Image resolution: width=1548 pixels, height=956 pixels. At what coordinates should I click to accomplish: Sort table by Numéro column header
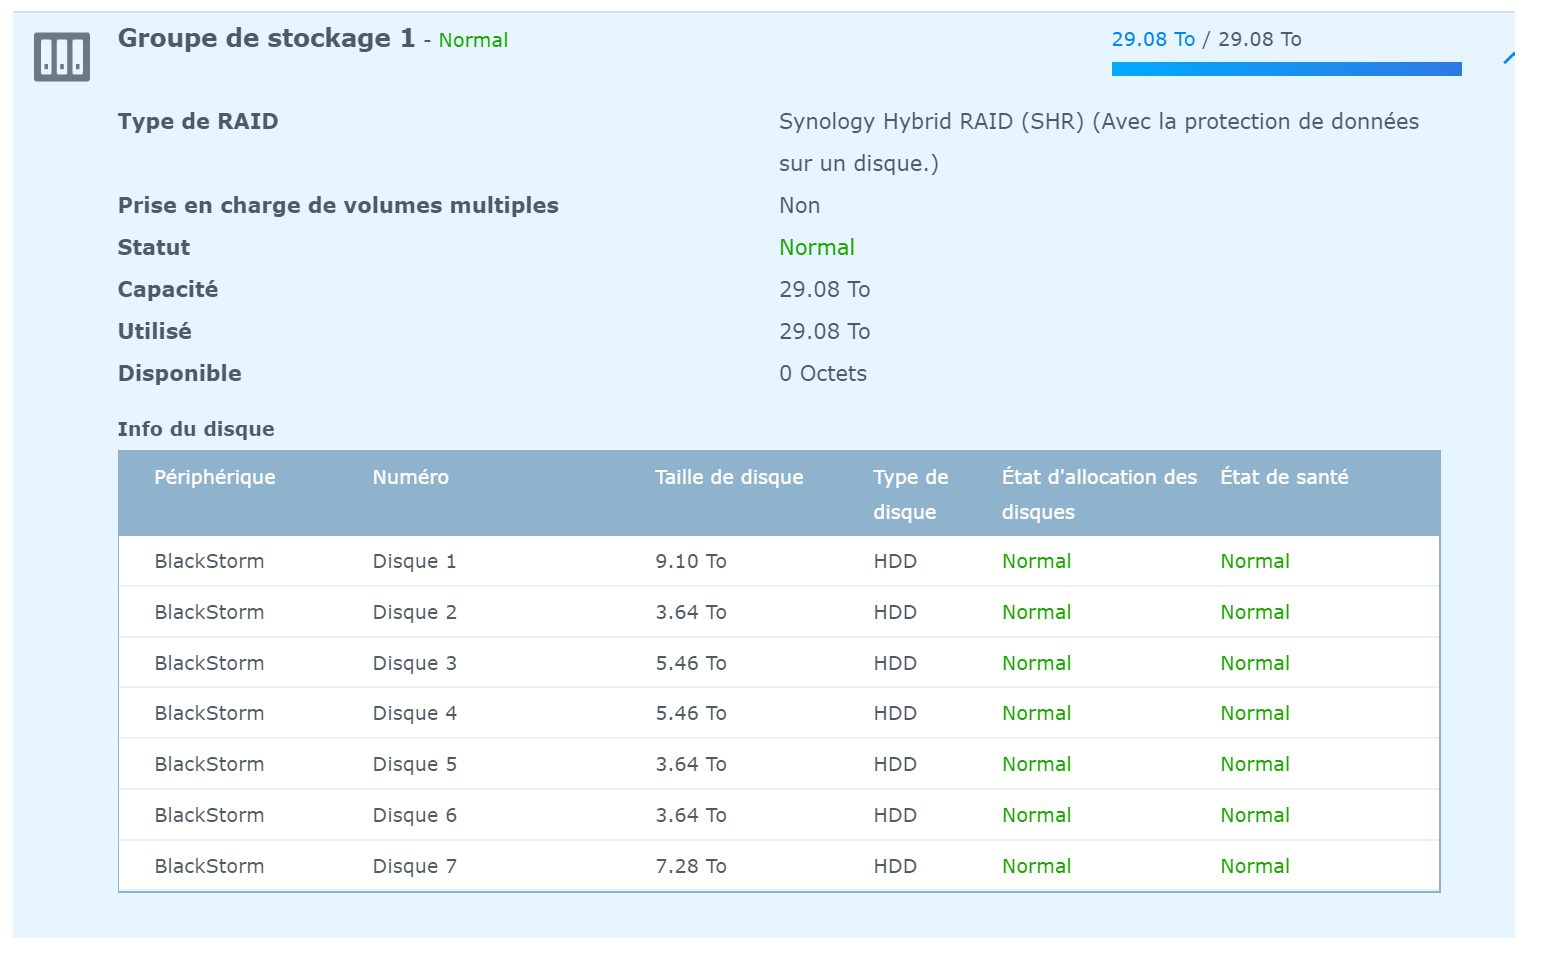click(x=410, y=478)
